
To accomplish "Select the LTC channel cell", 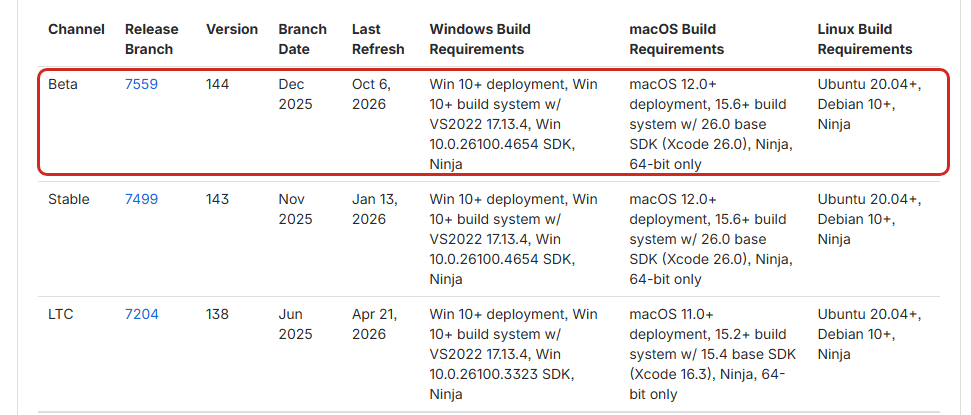I will tap(61, 315).
